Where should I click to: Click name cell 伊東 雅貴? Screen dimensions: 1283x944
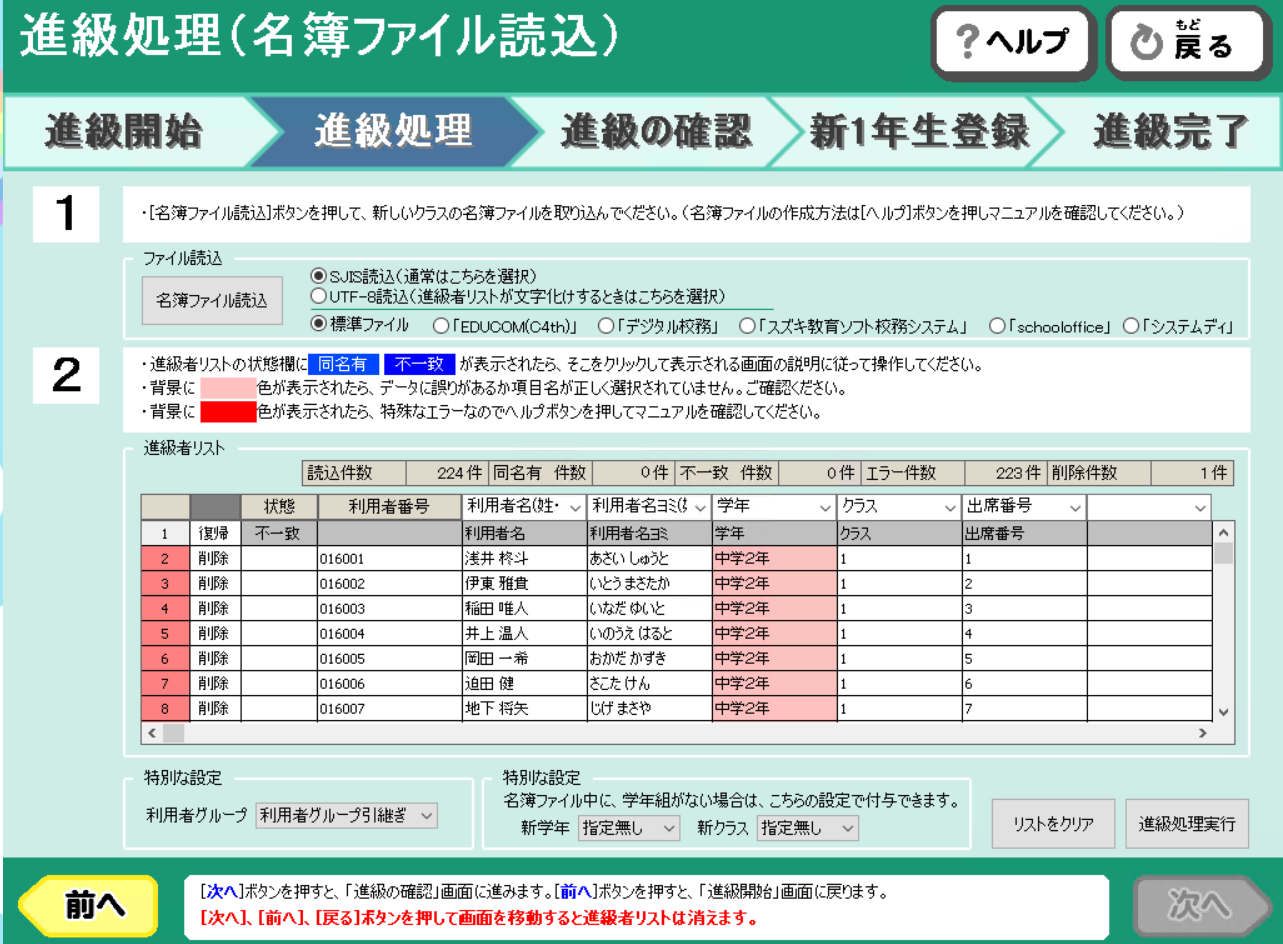pyautogui.click(x=524, y=583)
